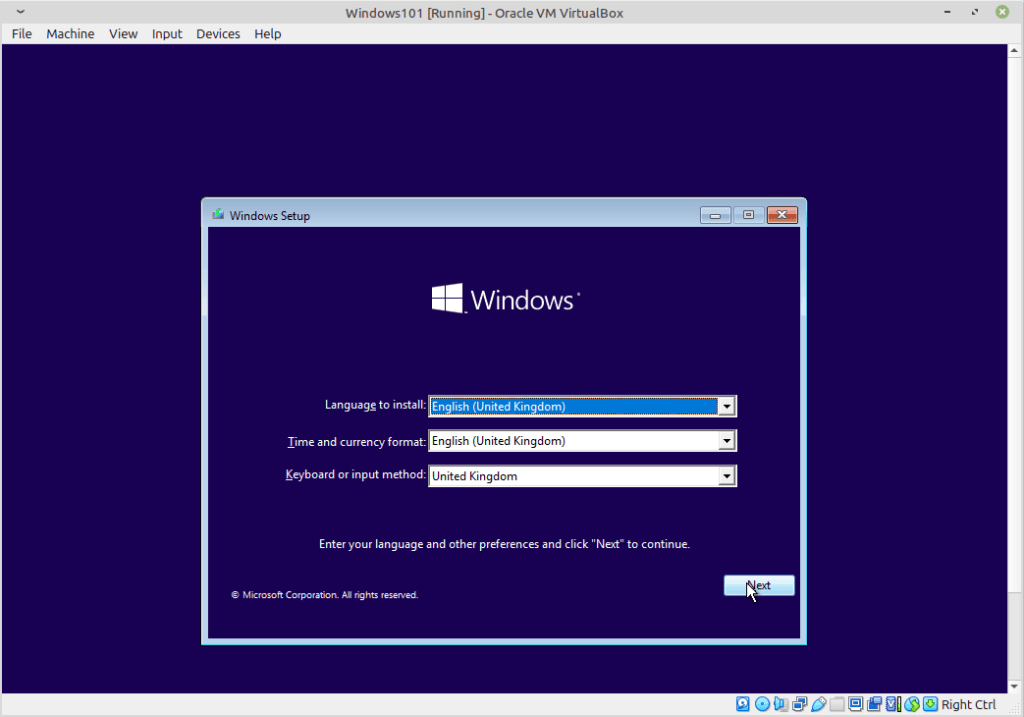Click the Language to install label
The height and width of the screenshot is (717, 1024).
tap(375, 405)
